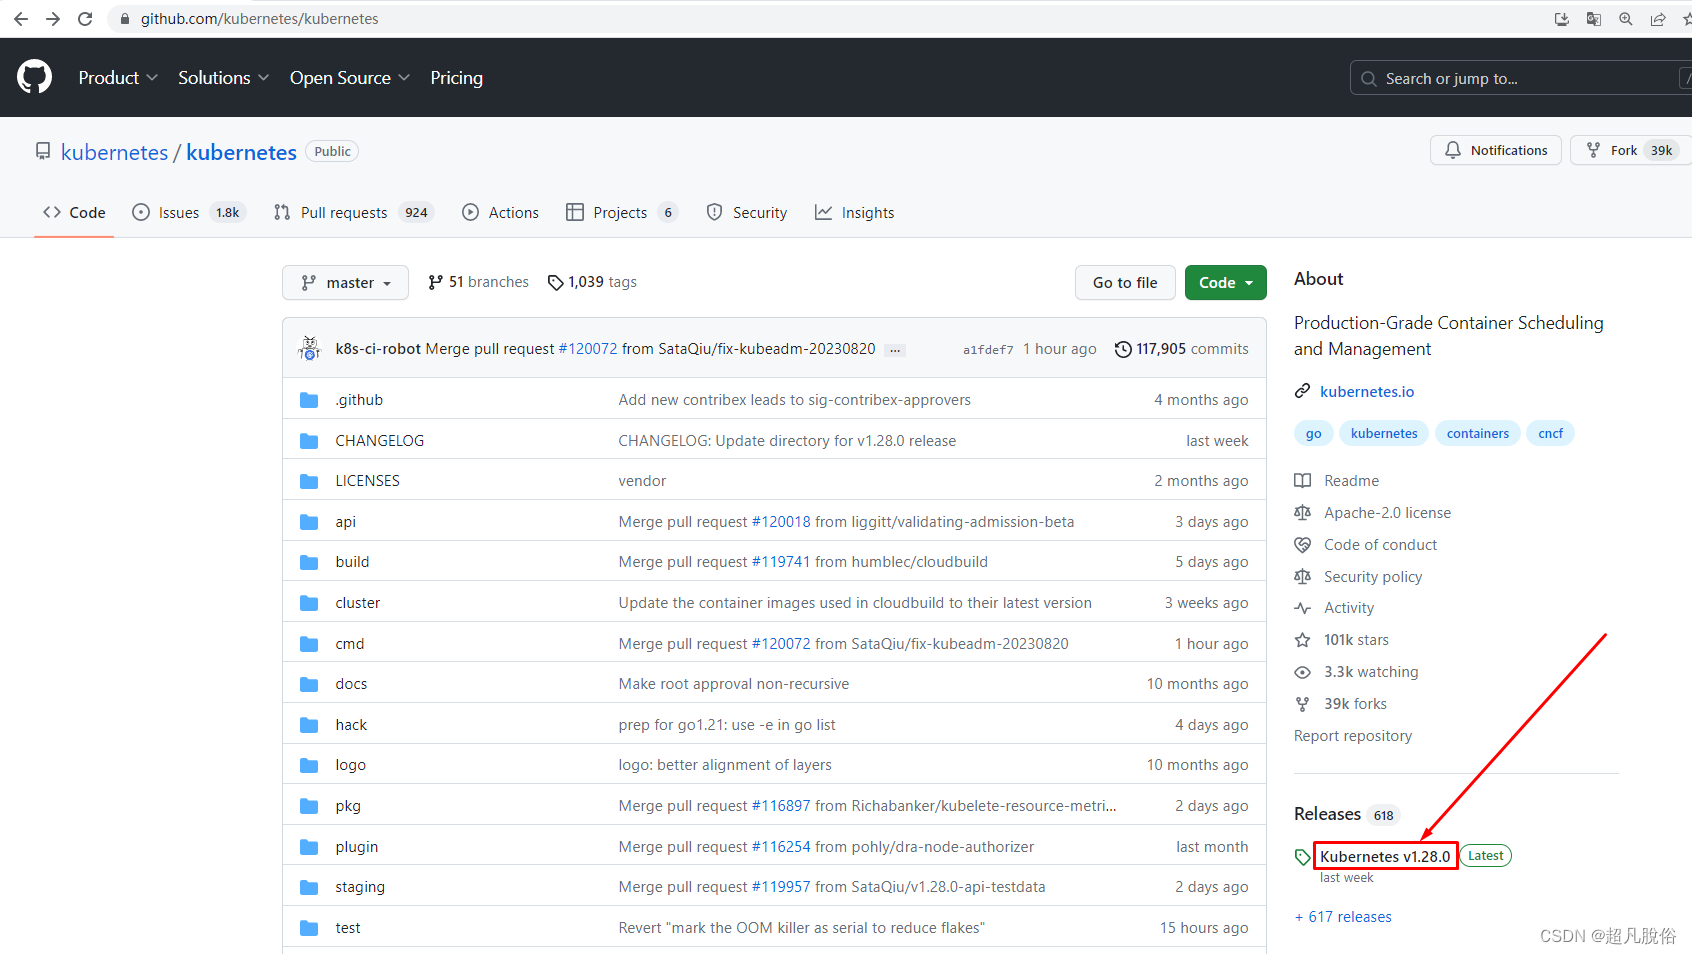Expand the Solutions menu
The height and width of the screenshot is (954, 1692).
(x=223, y=78)
